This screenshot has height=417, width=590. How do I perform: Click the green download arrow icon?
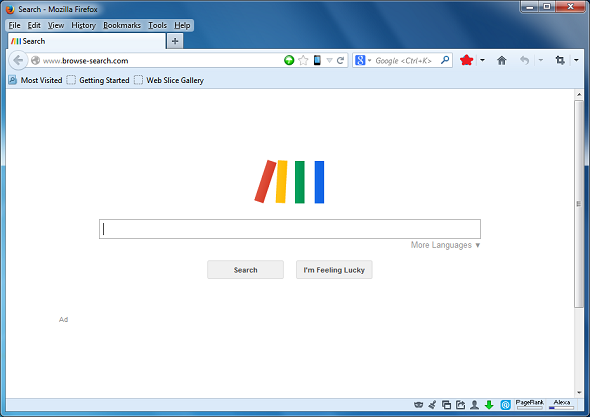click(x=489, y=405)
